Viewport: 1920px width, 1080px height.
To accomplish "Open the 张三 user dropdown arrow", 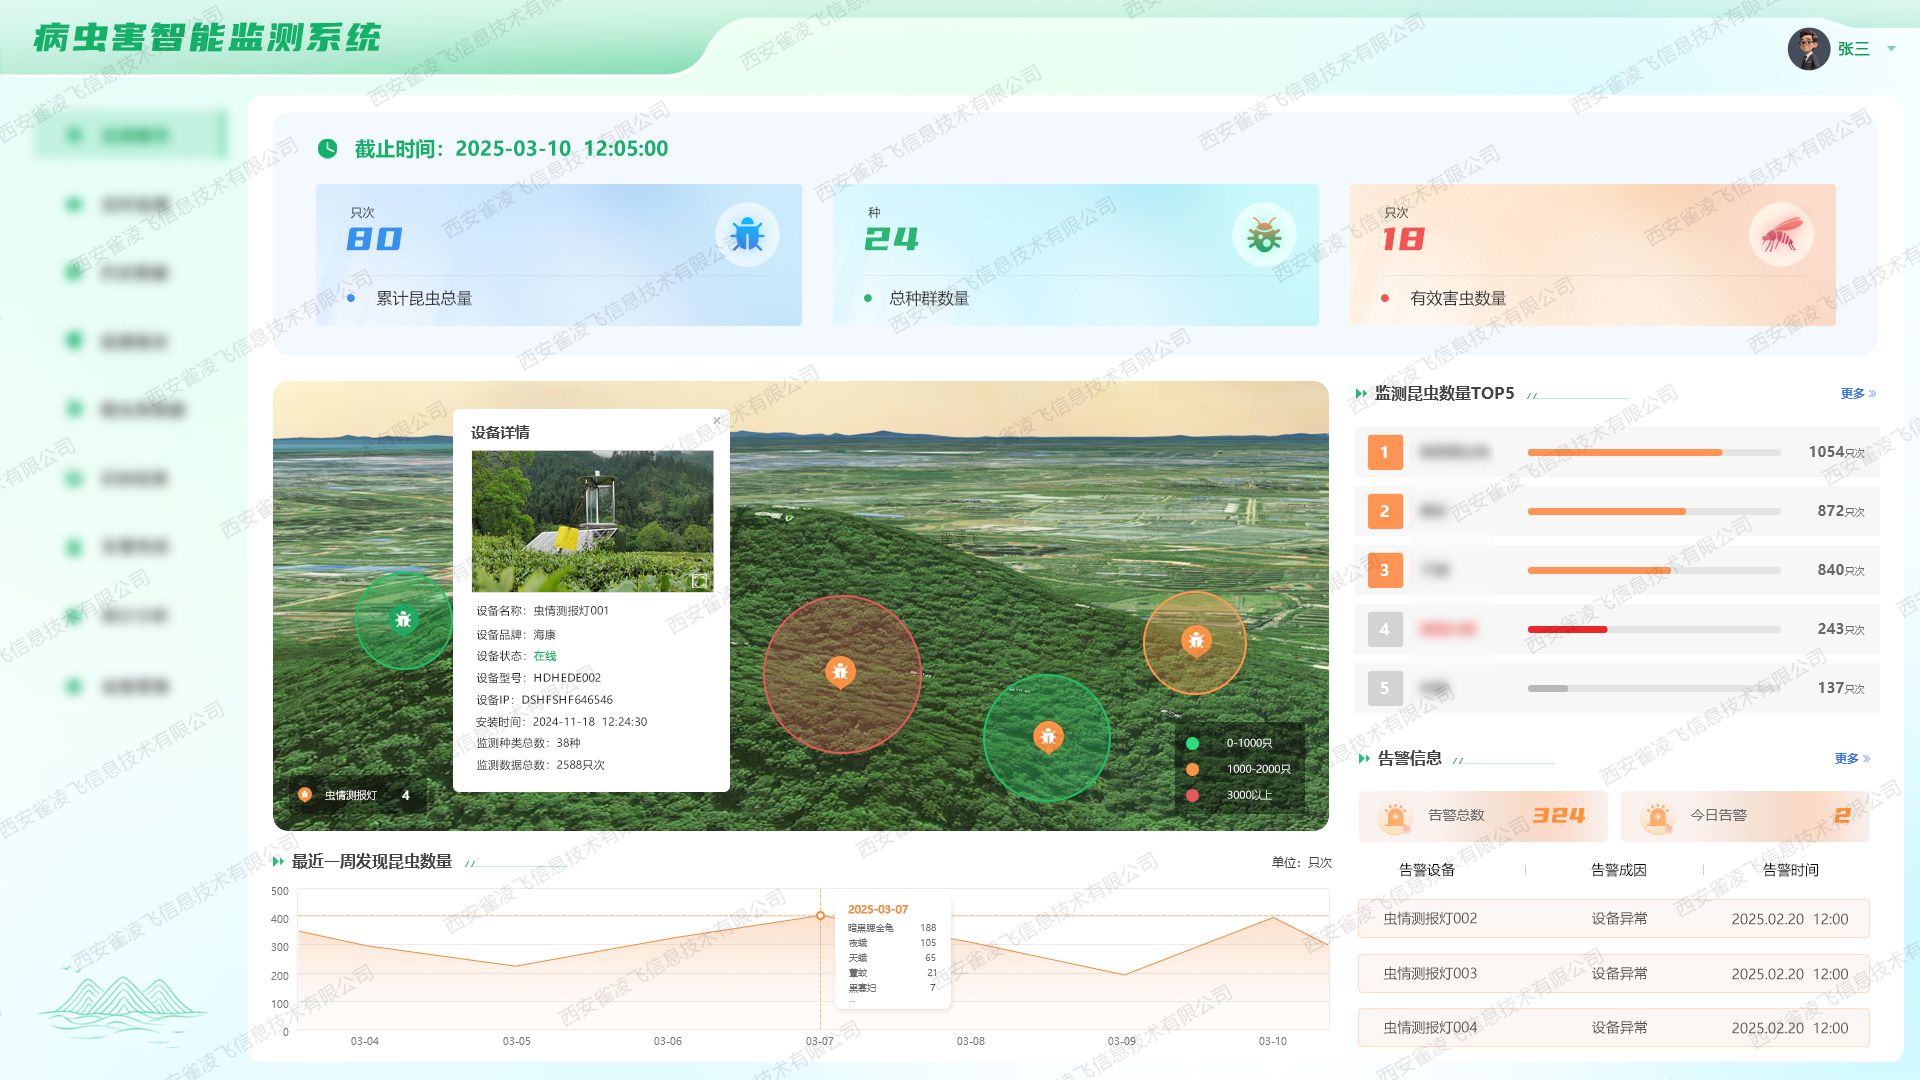I will click(1891, 48).
